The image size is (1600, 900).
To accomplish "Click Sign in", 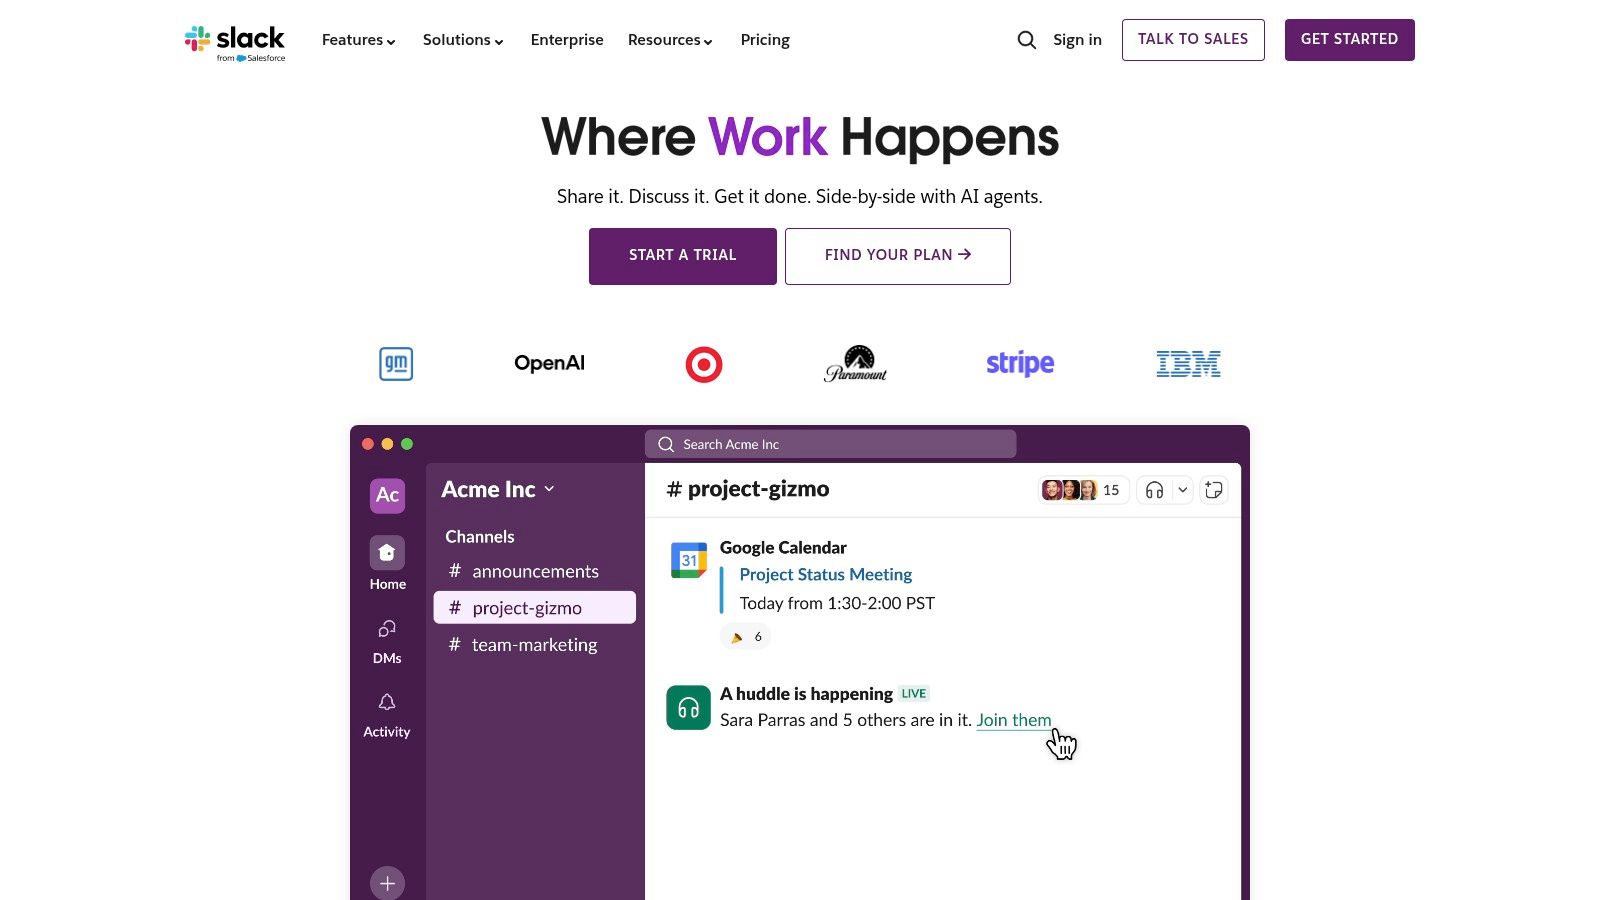I will click(x=1077, y=40).
